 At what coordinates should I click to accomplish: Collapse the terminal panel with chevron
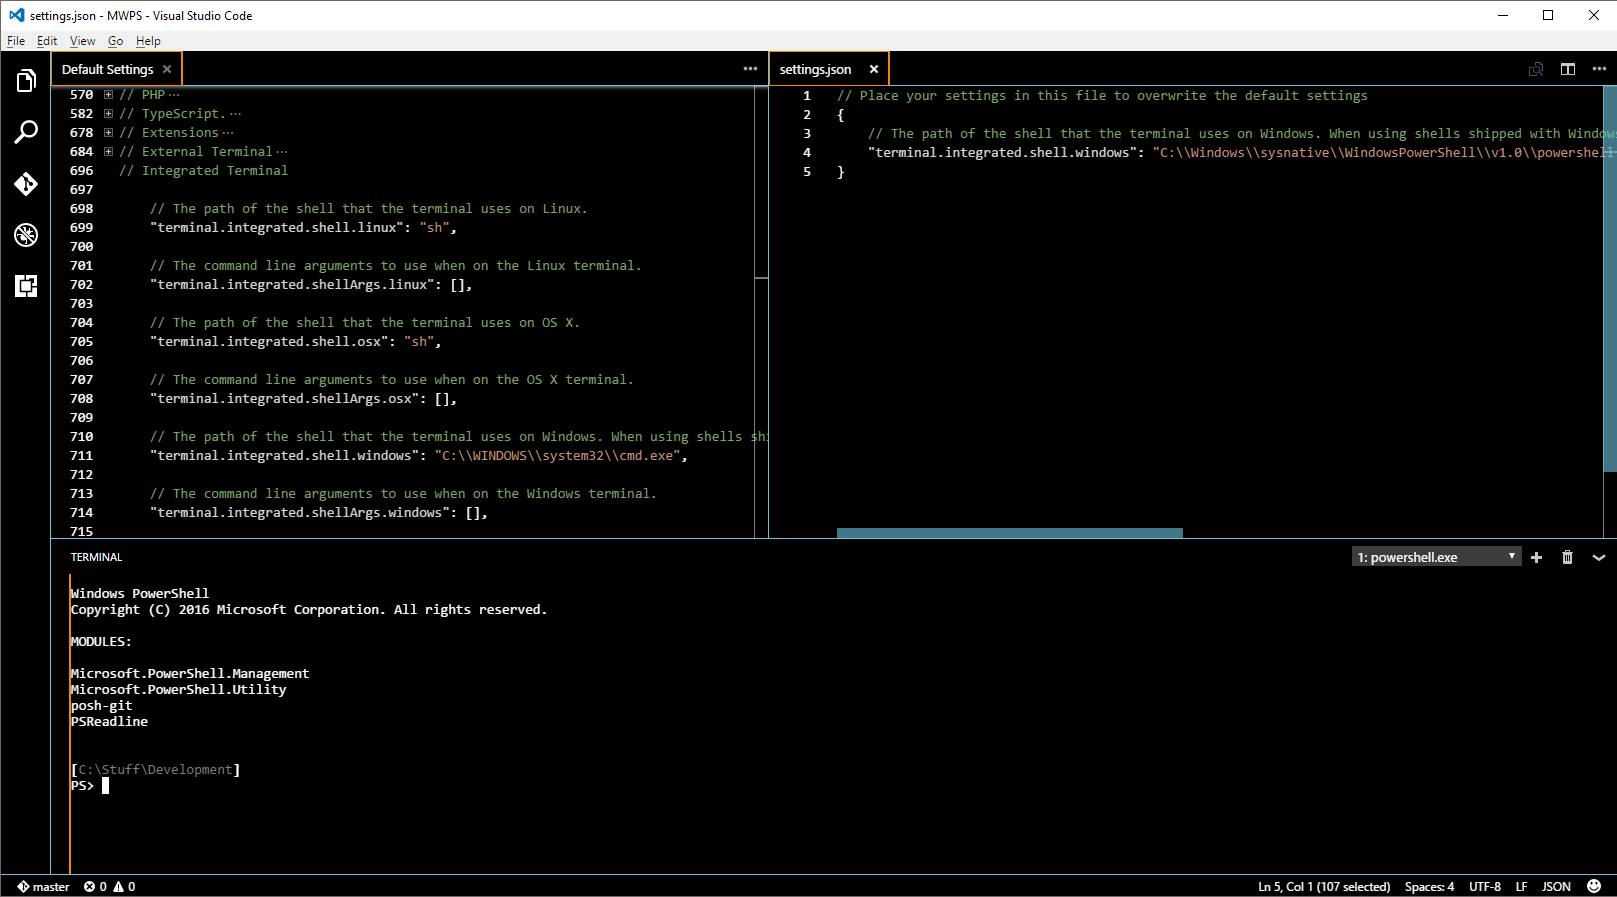click(x=1598, y=557)
